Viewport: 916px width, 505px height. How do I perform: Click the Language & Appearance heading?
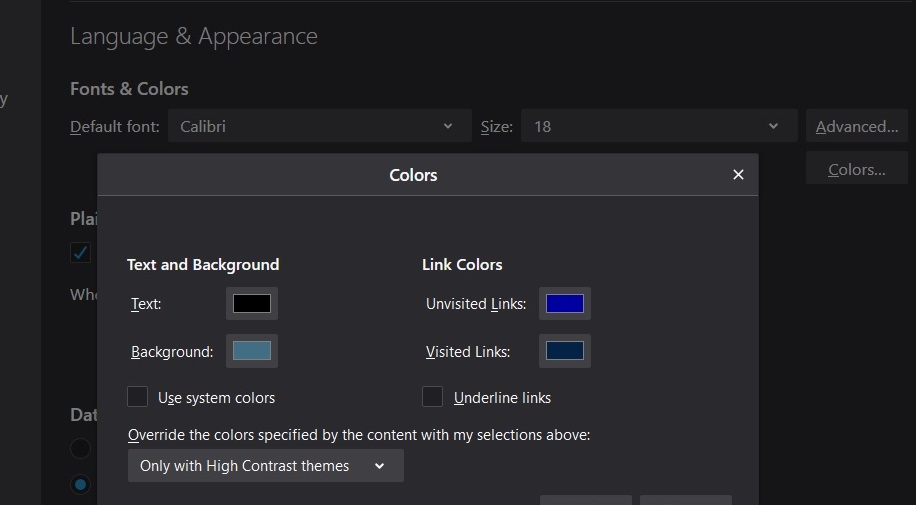[x=194, y=37]
